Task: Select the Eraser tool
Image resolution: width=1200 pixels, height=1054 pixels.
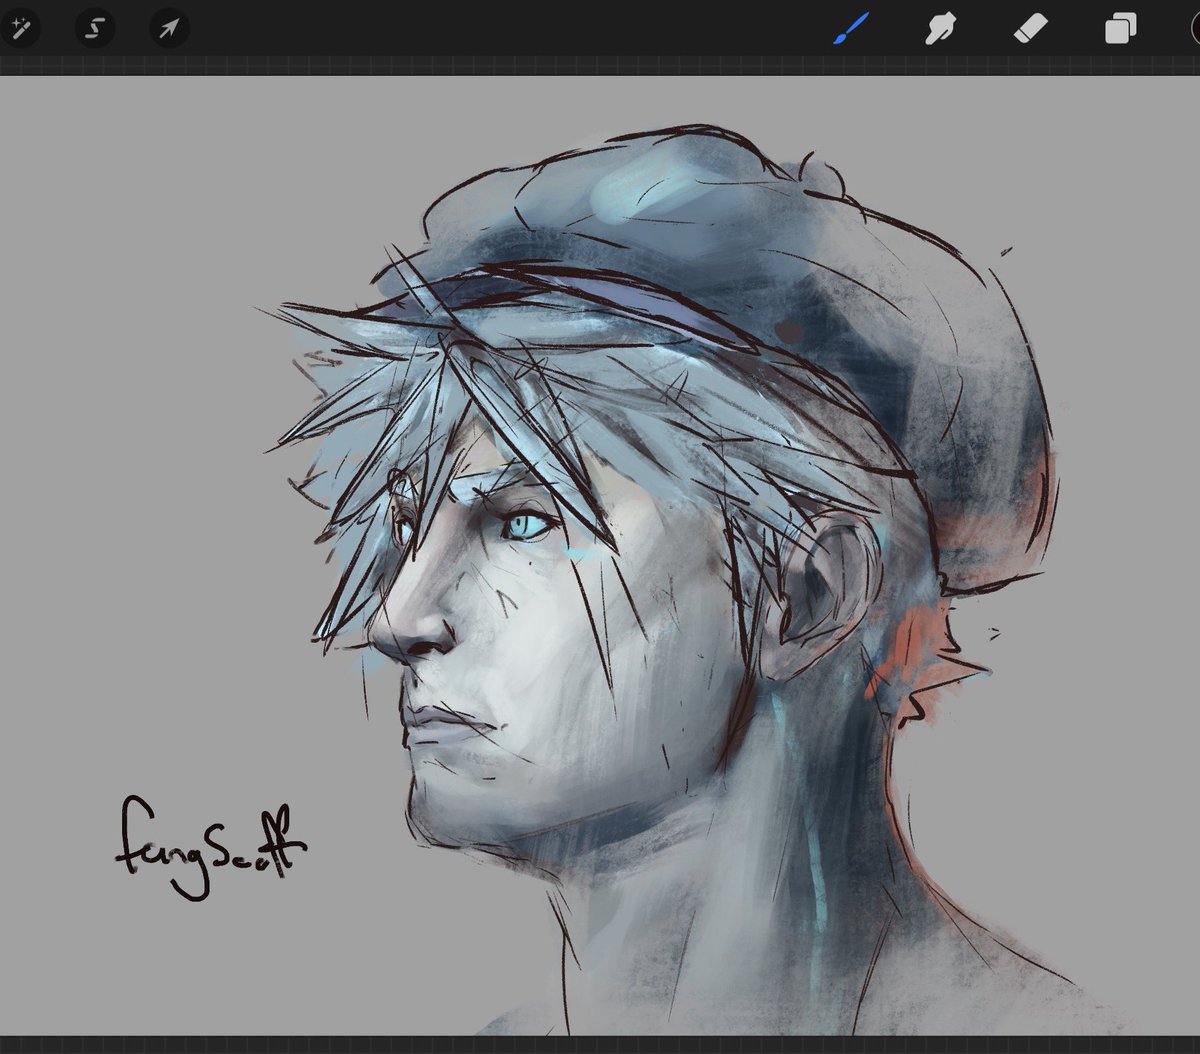Action: (x=1030, y=28)
